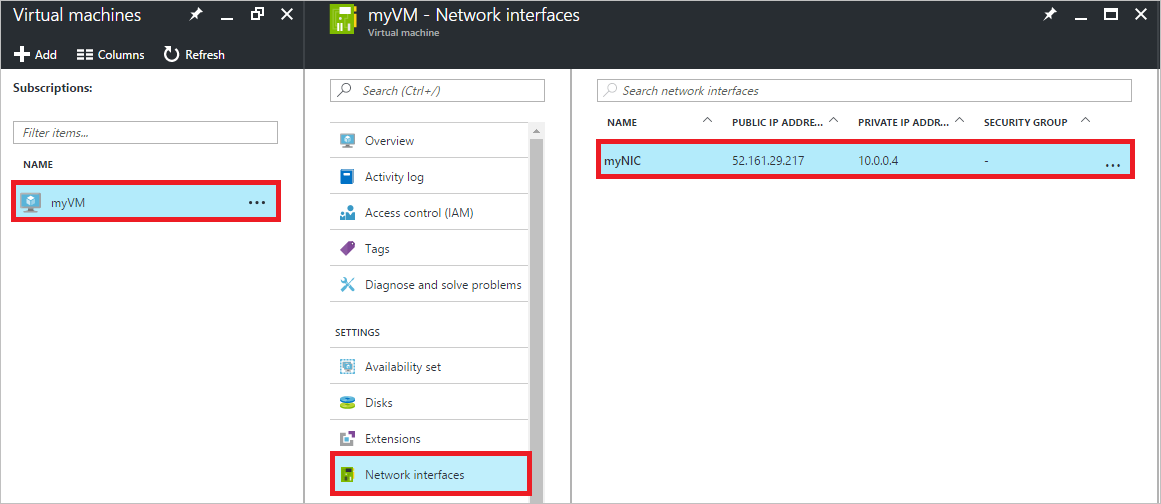Go to Availability set settings
Screen dimensions: 1161x504
coord(429,366)
